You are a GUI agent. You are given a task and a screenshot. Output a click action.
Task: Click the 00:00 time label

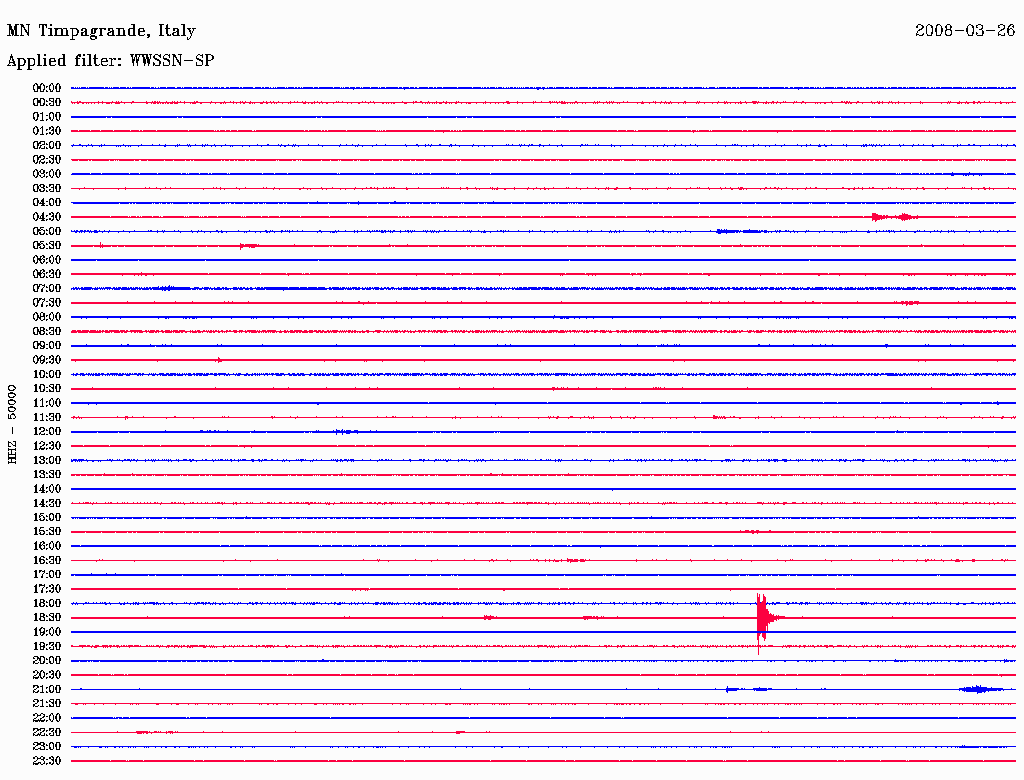[47, 88]
